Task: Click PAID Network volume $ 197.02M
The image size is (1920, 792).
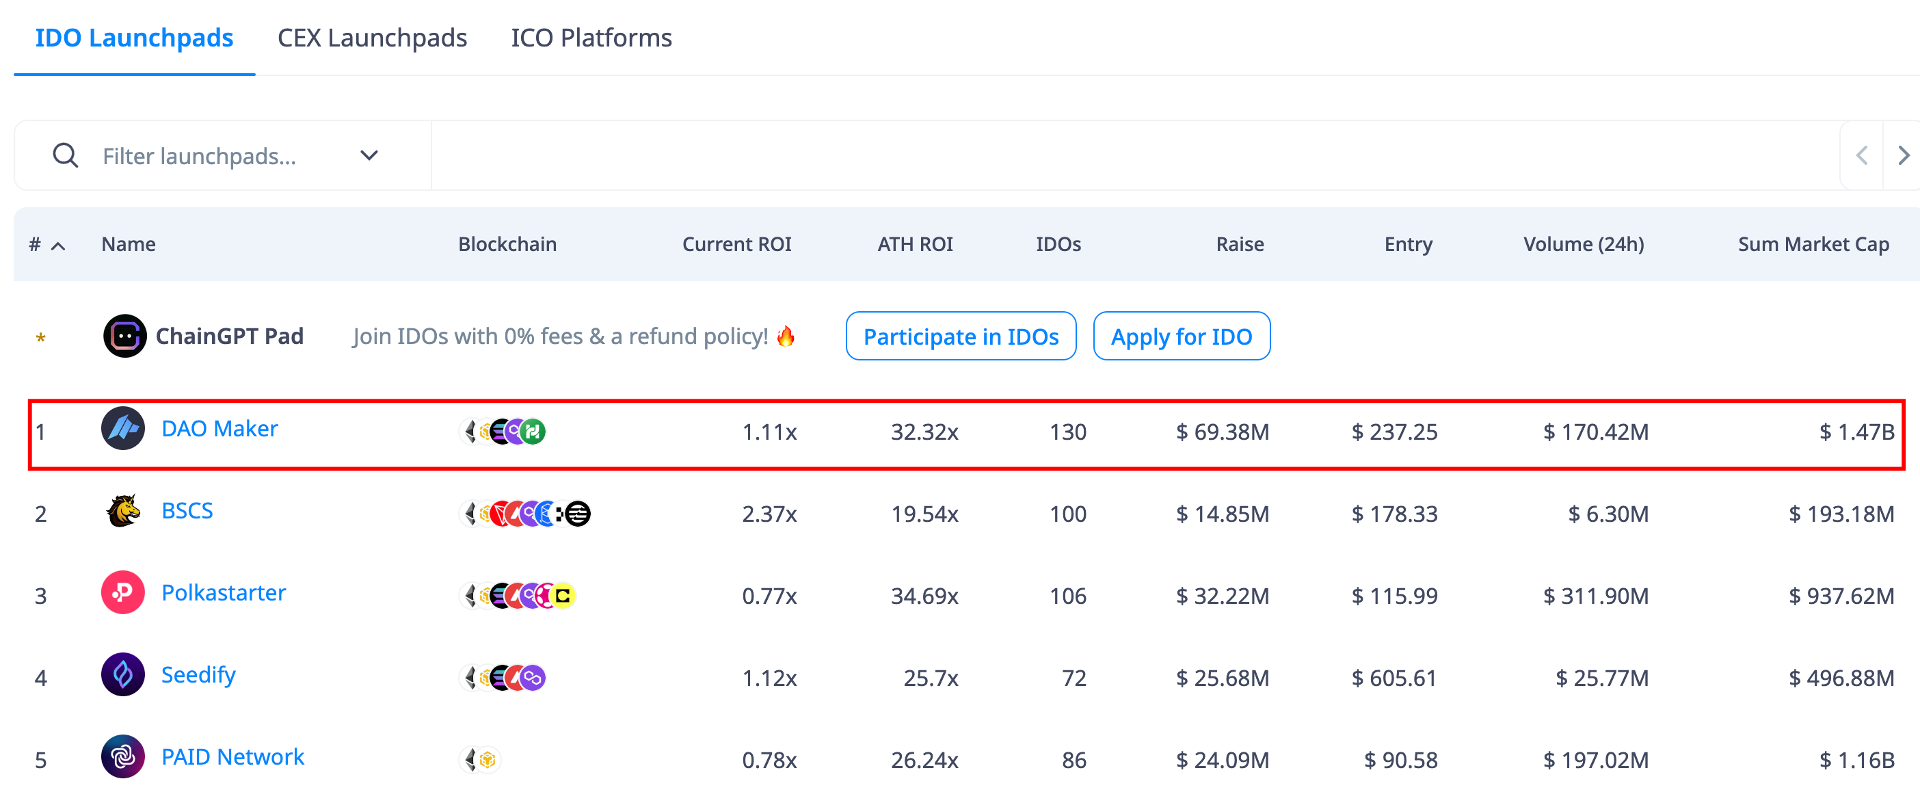Action: [1596, 760]
